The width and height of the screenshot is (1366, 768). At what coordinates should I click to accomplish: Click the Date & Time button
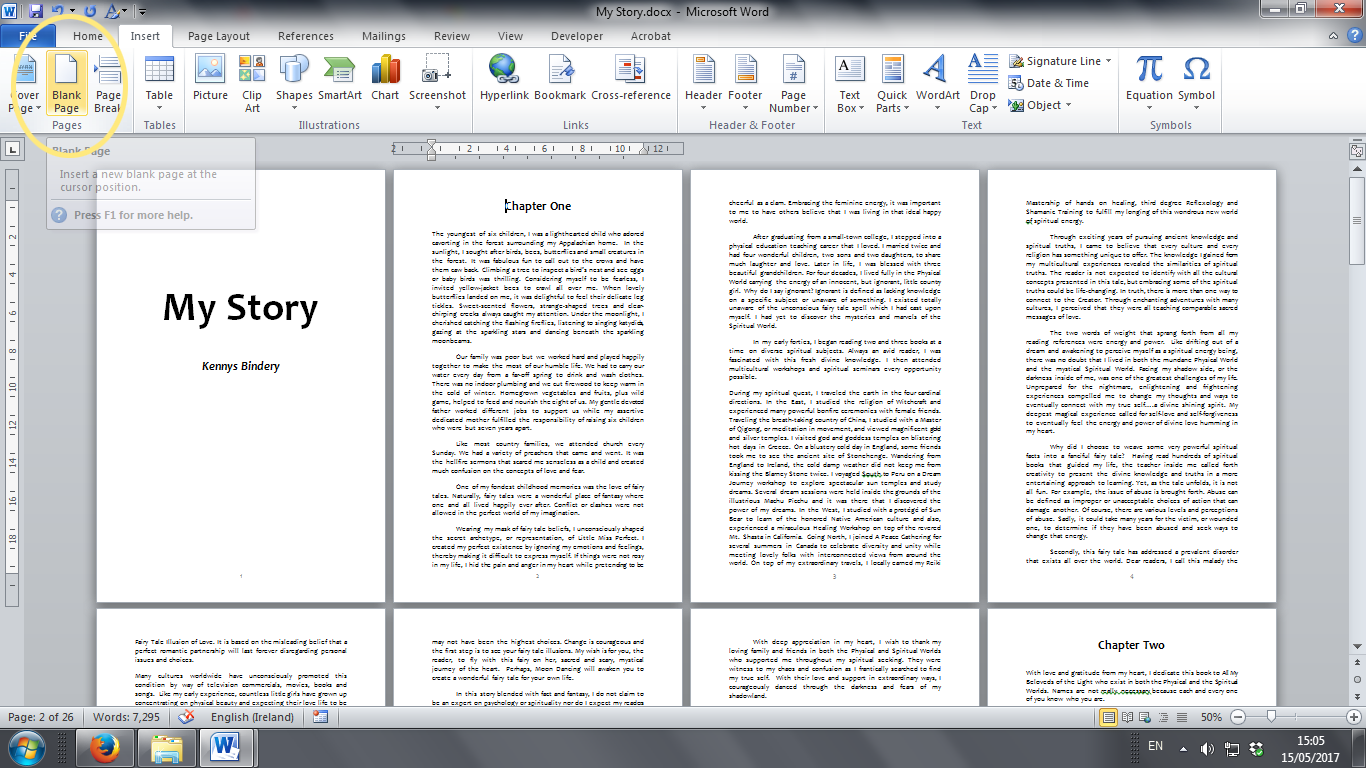click(x=1050, y=83)
